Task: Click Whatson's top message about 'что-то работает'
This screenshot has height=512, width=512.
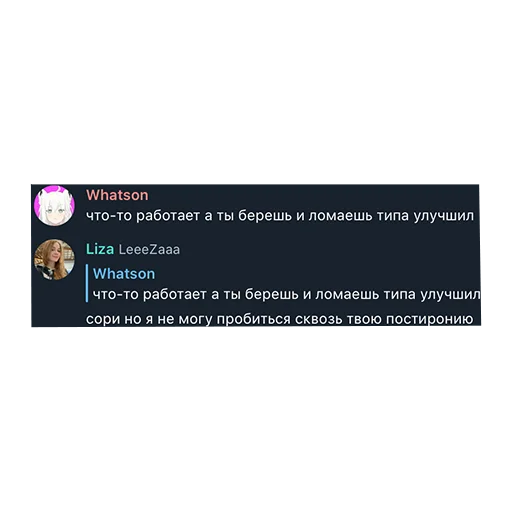Action: tap(280, 216)
